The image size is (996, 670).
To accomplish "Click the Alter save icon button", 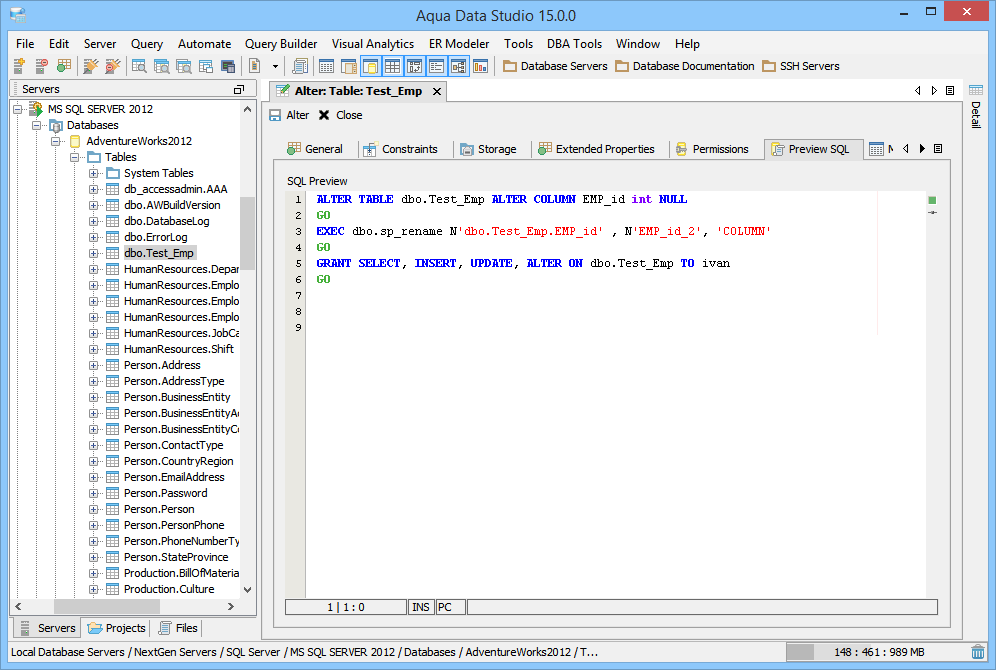I will pyautogui.click(x=276, y=115).
